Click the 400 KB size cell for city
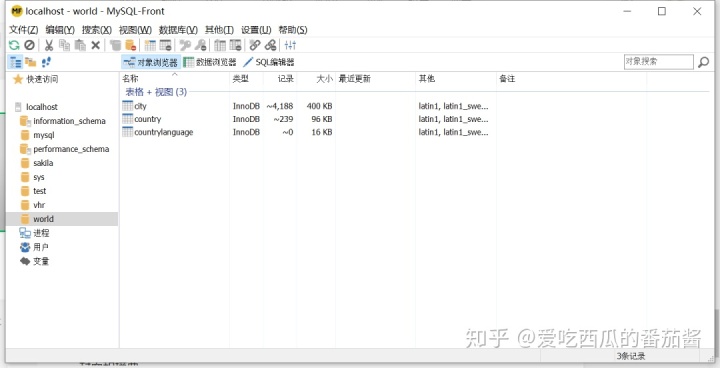Viewport: 720px width, 368px height. tap(320, 106)
